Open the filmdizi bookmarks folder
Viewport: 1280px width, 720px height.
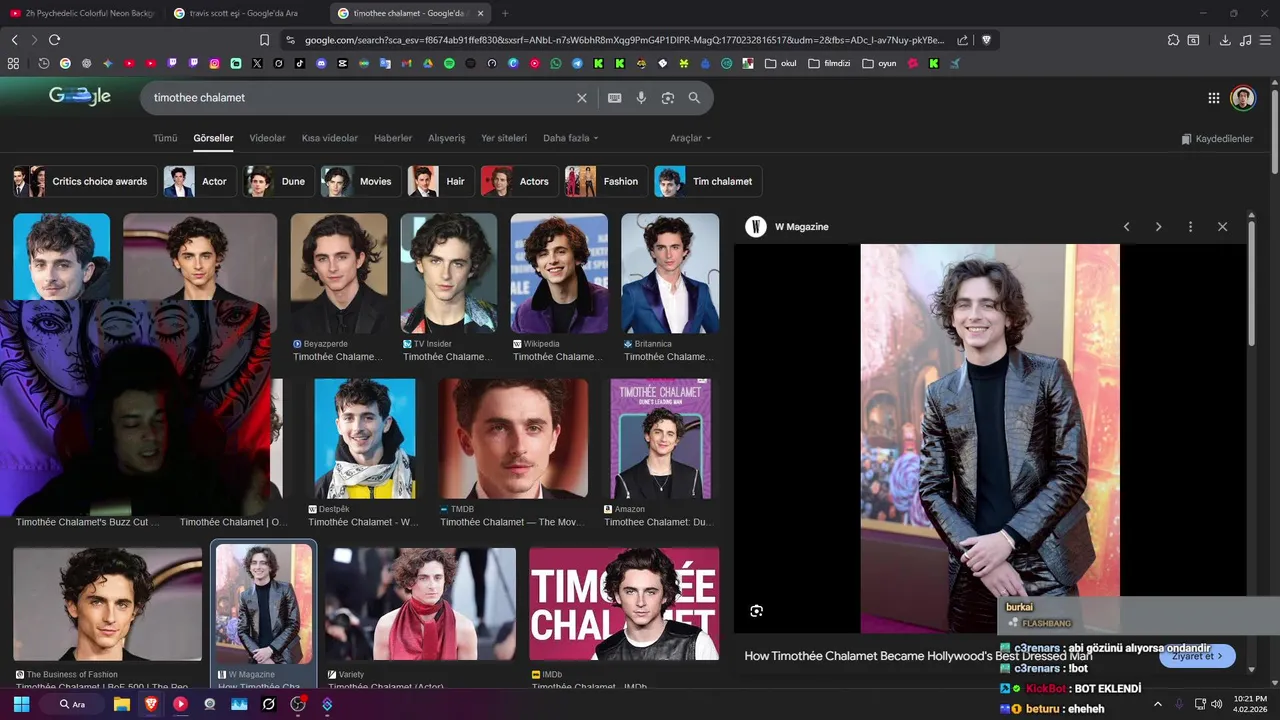pyautogui.click(x=828, y=63)
